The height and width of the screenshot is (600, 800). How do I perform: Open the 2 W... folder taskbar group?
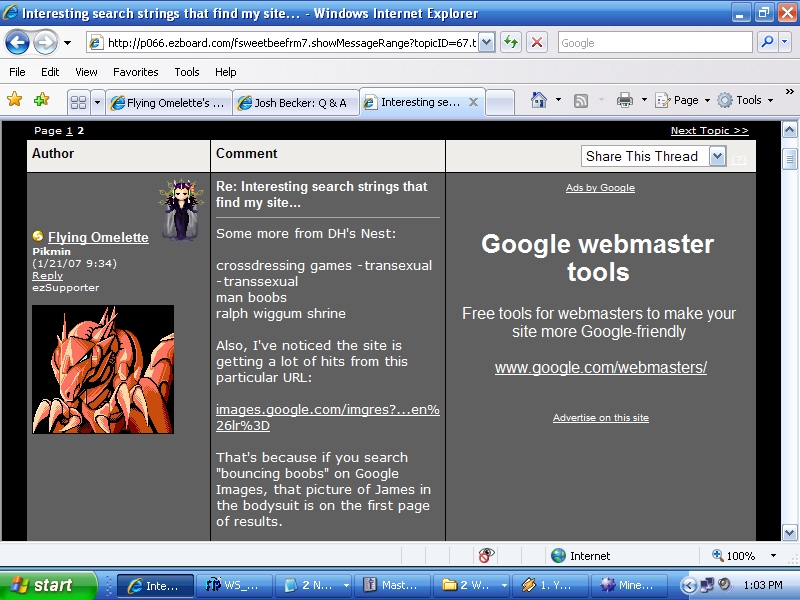pyautogui.click(x=470, y=586)
